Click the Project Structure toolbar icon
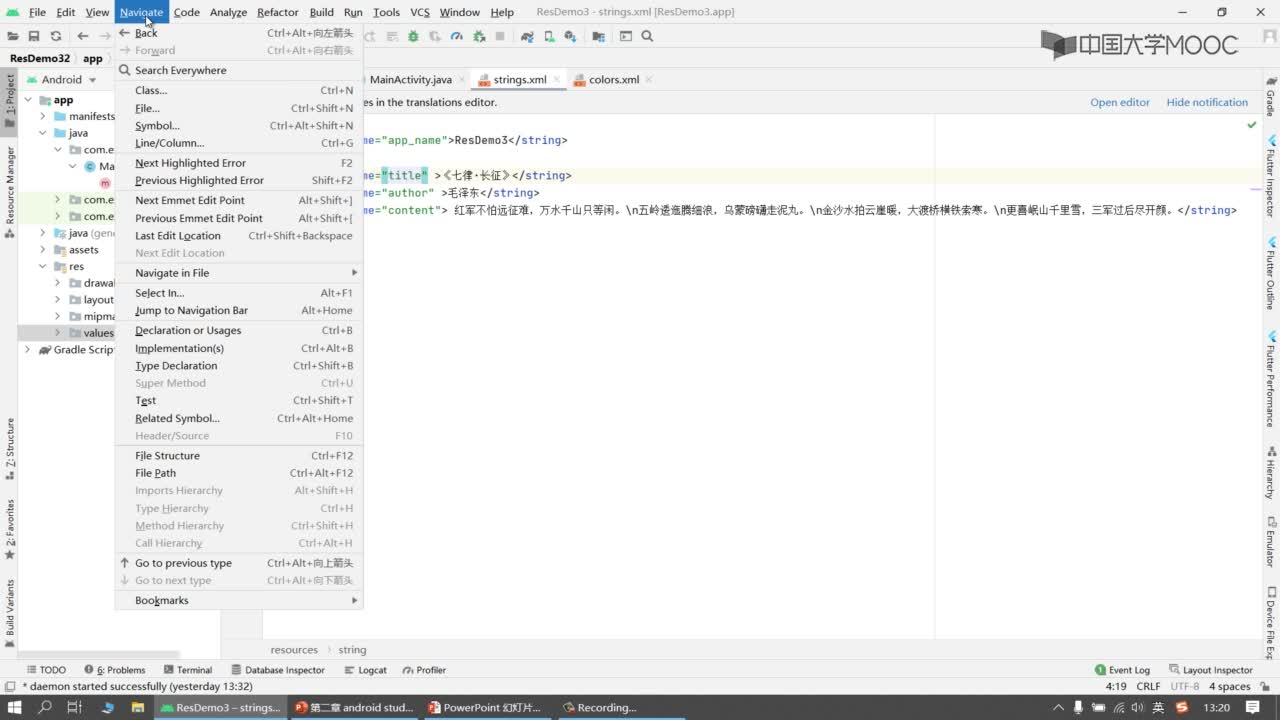The width and height of the screenshot is (1280, 720). point(598,36)
